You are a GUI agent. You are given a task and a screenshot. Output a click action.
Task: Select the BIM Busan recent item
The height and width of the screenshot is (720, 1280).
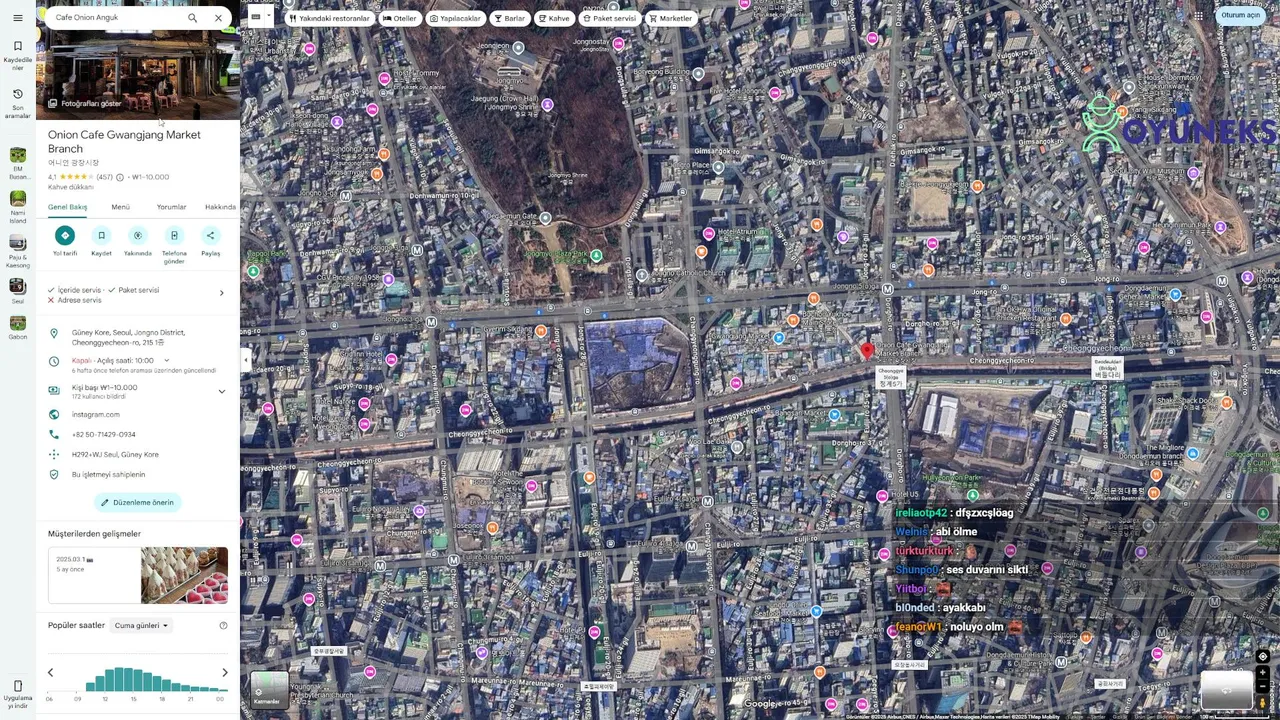click(17, 164)
